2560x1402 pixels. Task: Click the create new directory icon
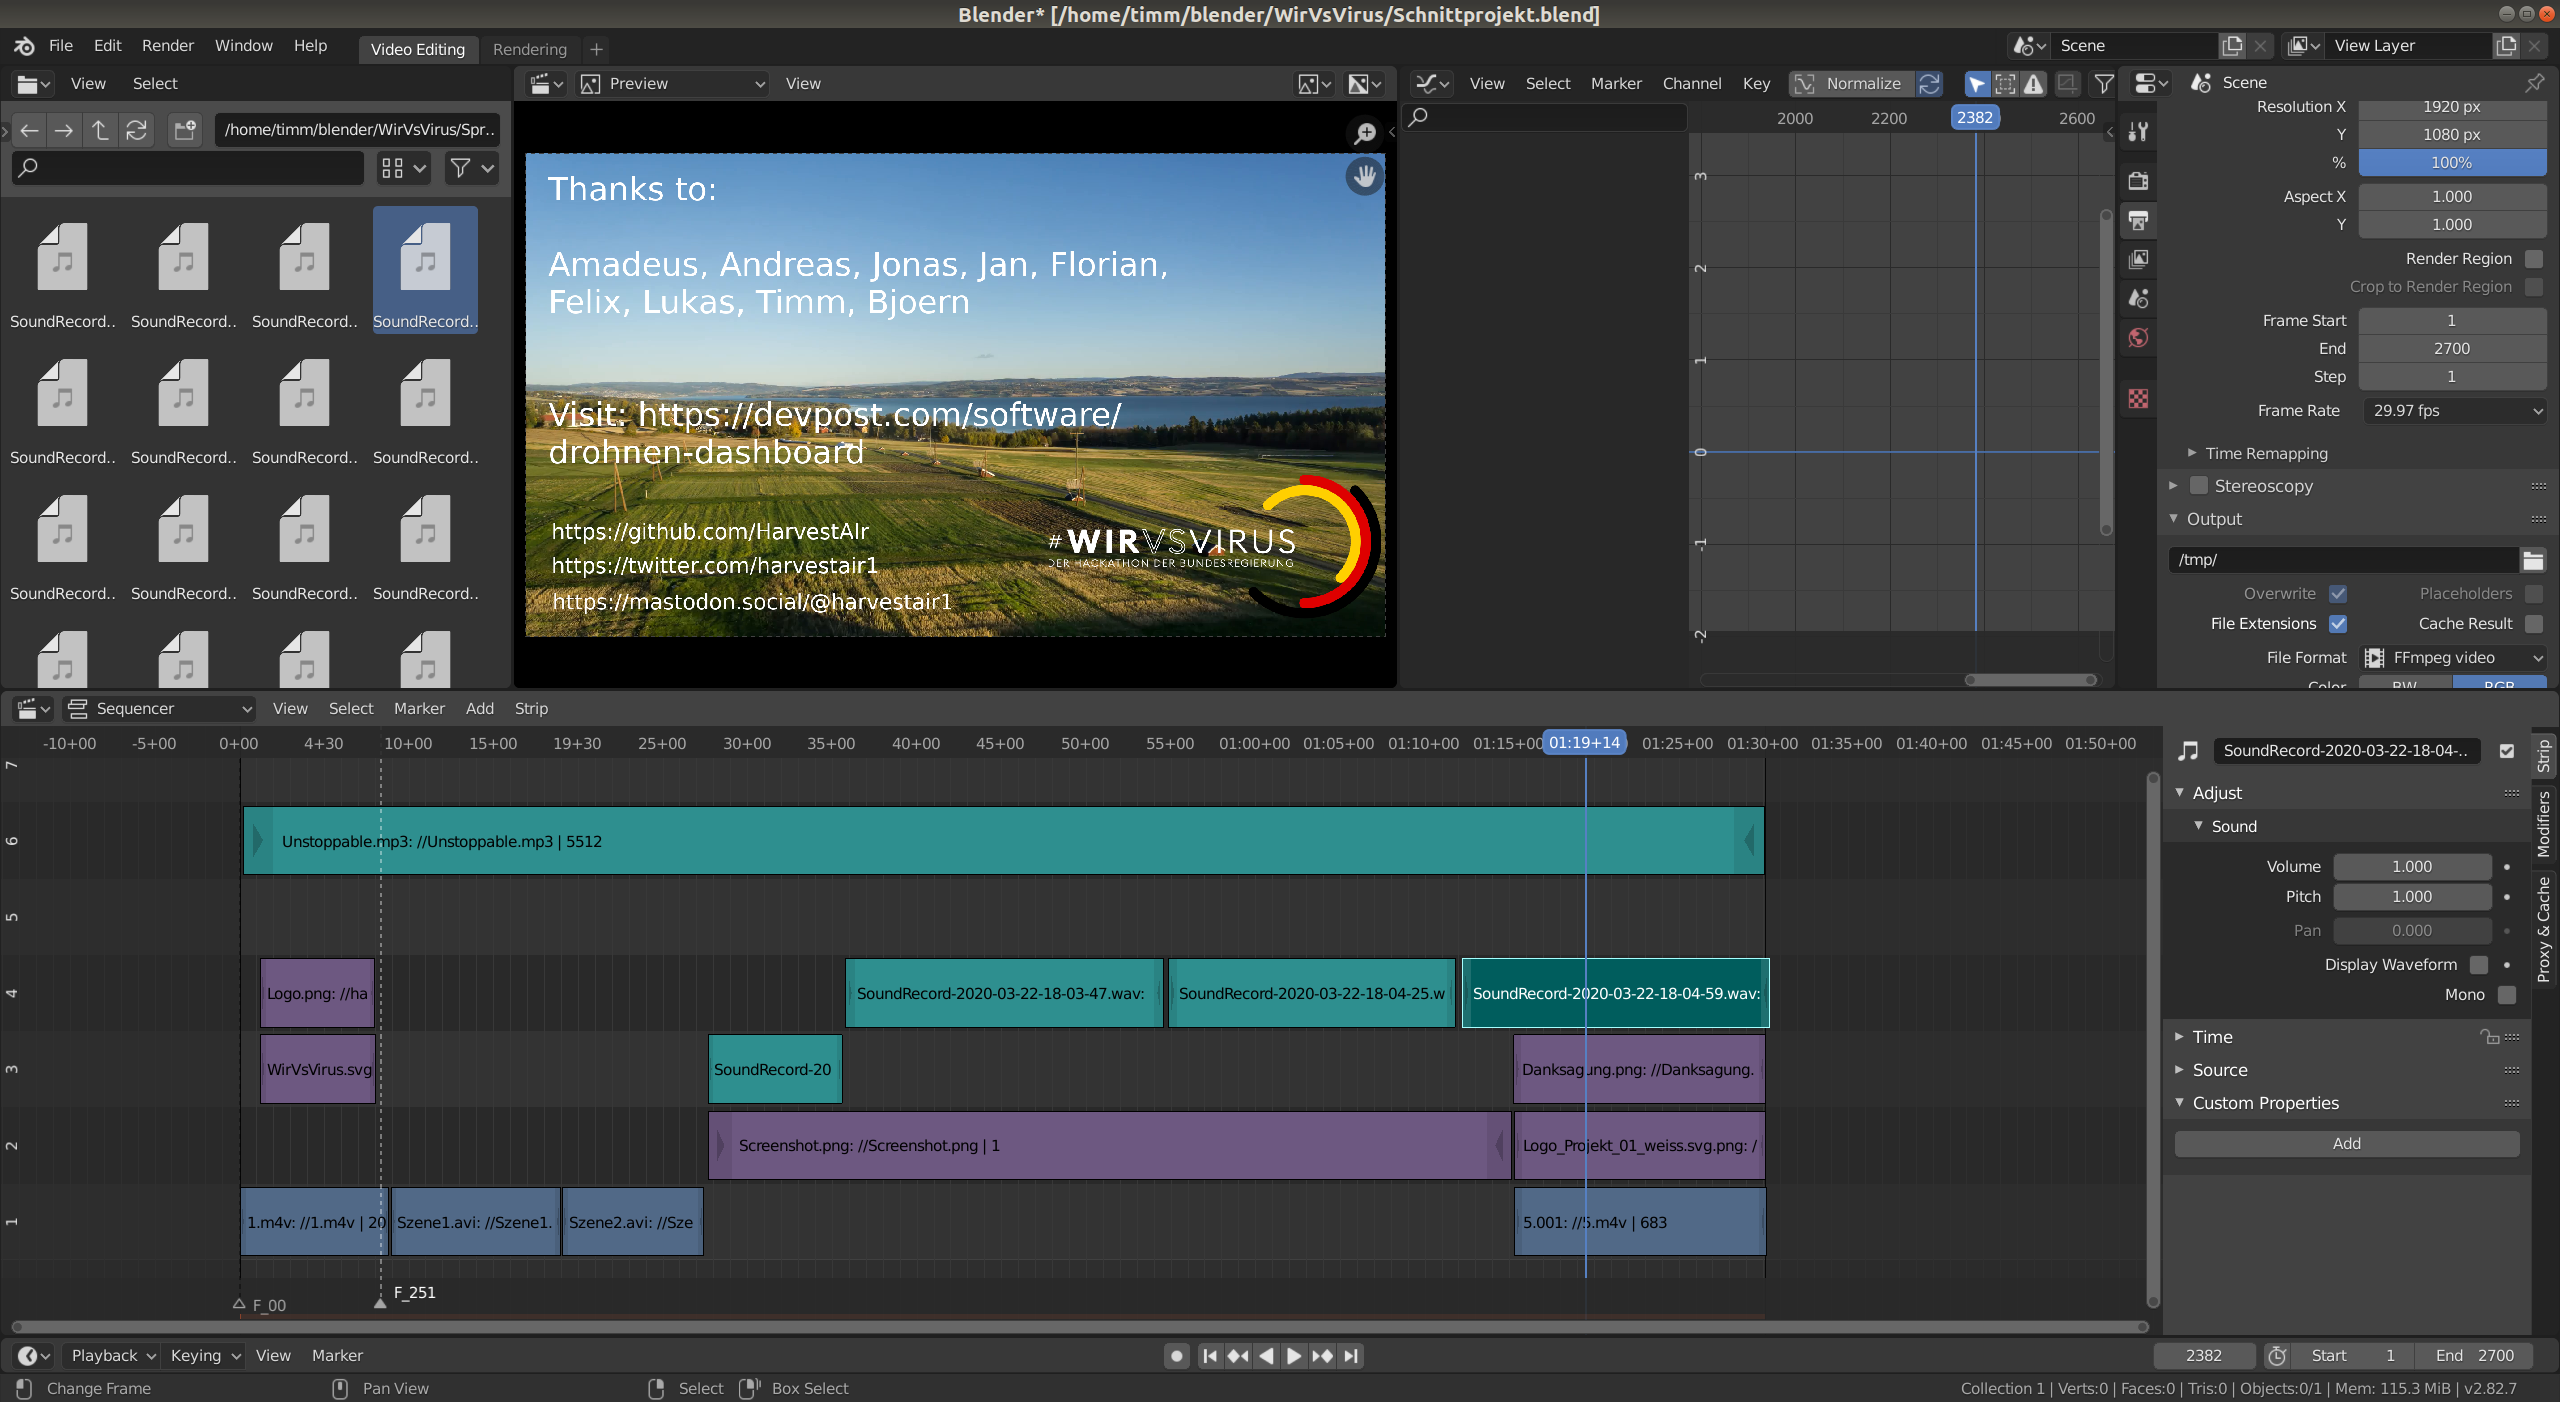pos(185,130)
